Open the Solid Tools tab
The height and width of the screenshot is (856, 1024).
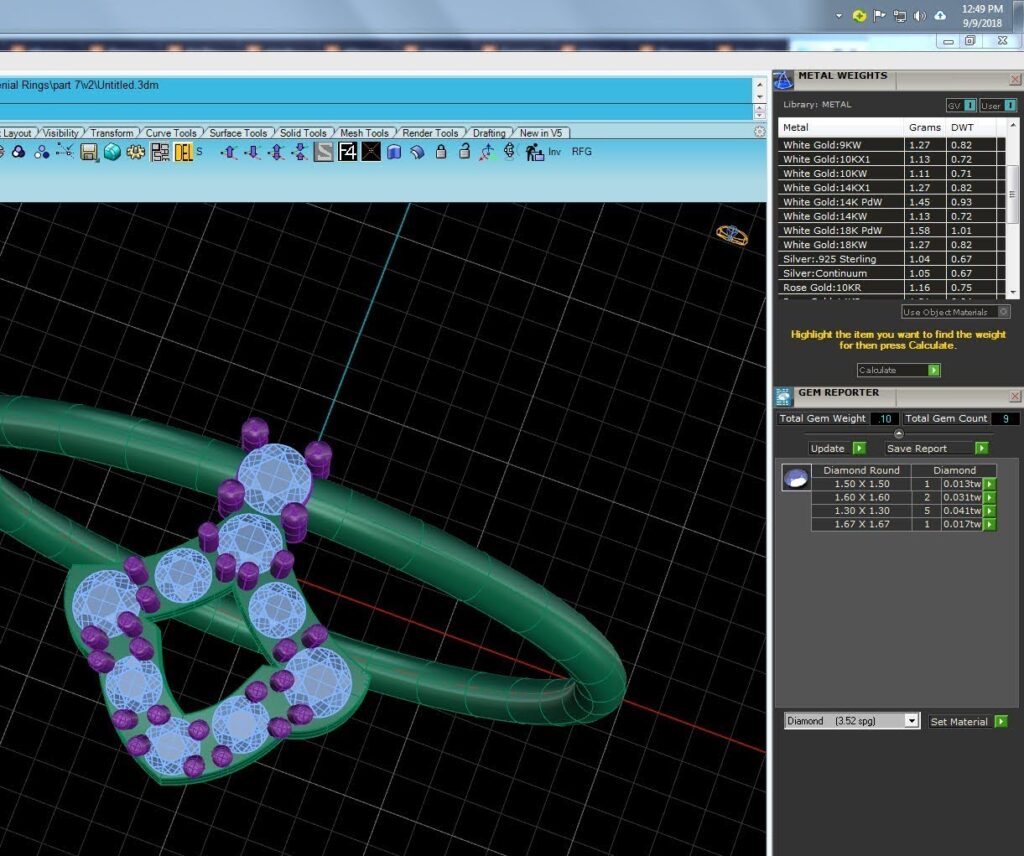(x=303, y=133)
